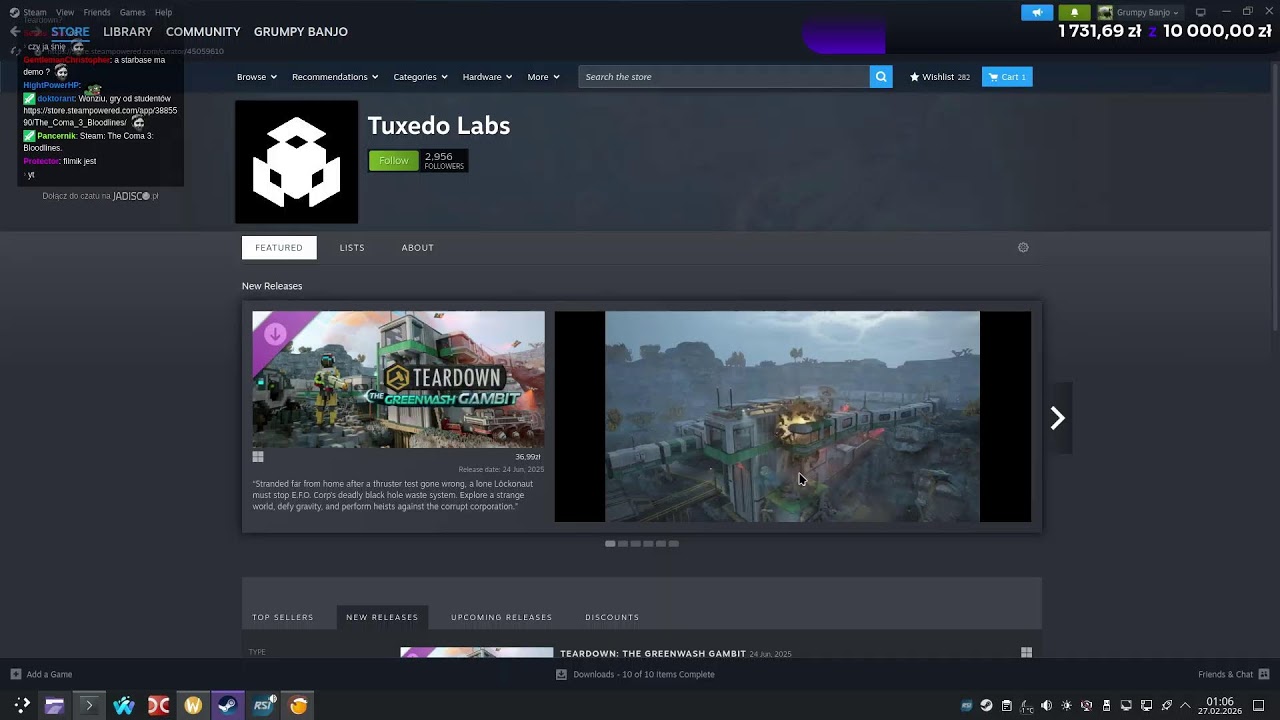Viewport: 1280px width, 720px height.
Task: Click the large gameplay screenshot preview
Action: pos(792,416)
